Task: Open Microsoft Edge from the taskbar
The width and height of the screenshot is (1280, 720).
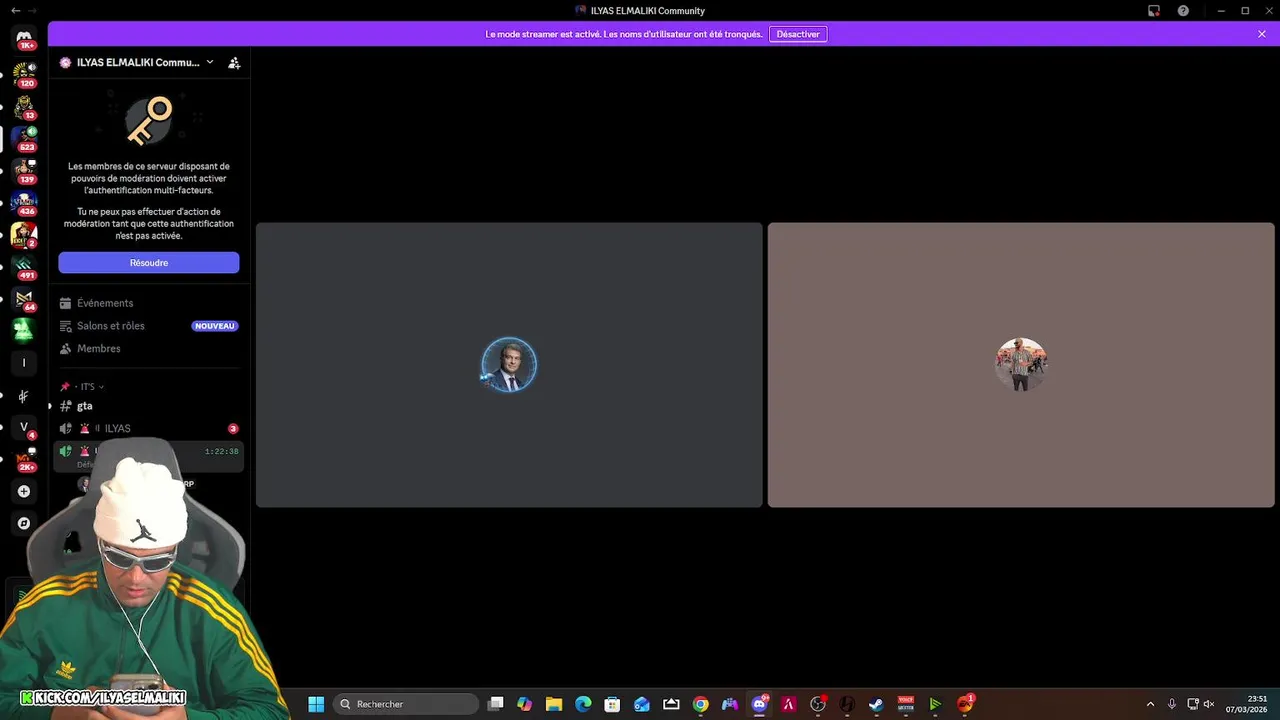Action: pos(583,704)
